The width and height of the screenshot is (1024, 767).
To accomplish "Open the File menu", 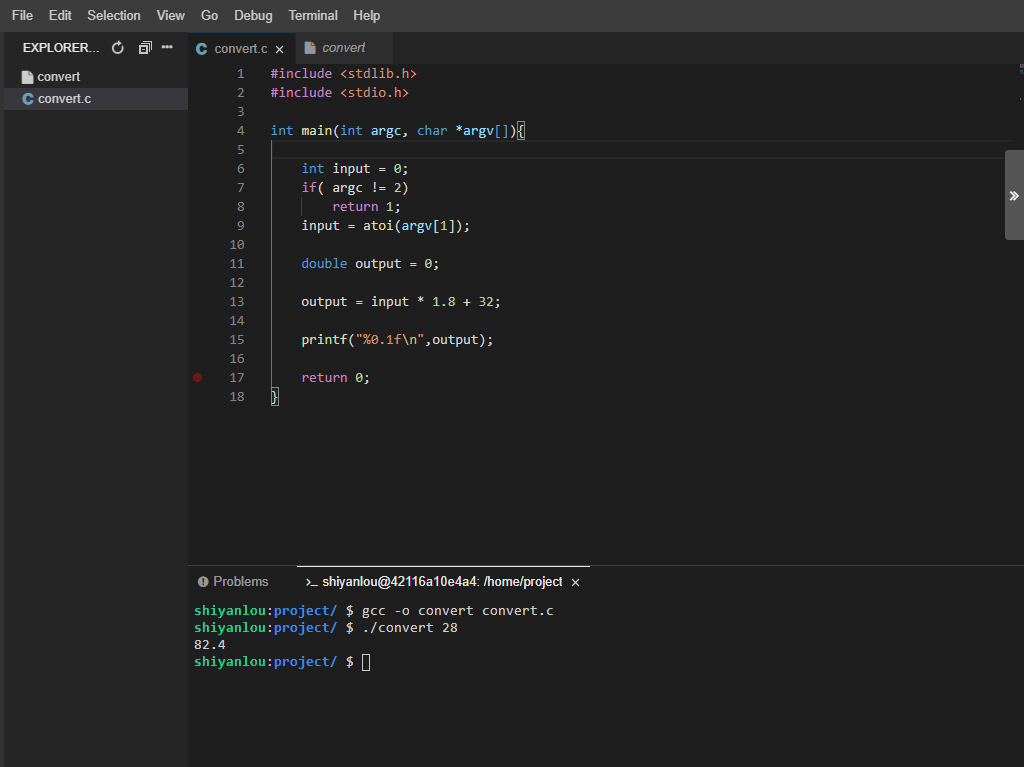I will (22, 15).
